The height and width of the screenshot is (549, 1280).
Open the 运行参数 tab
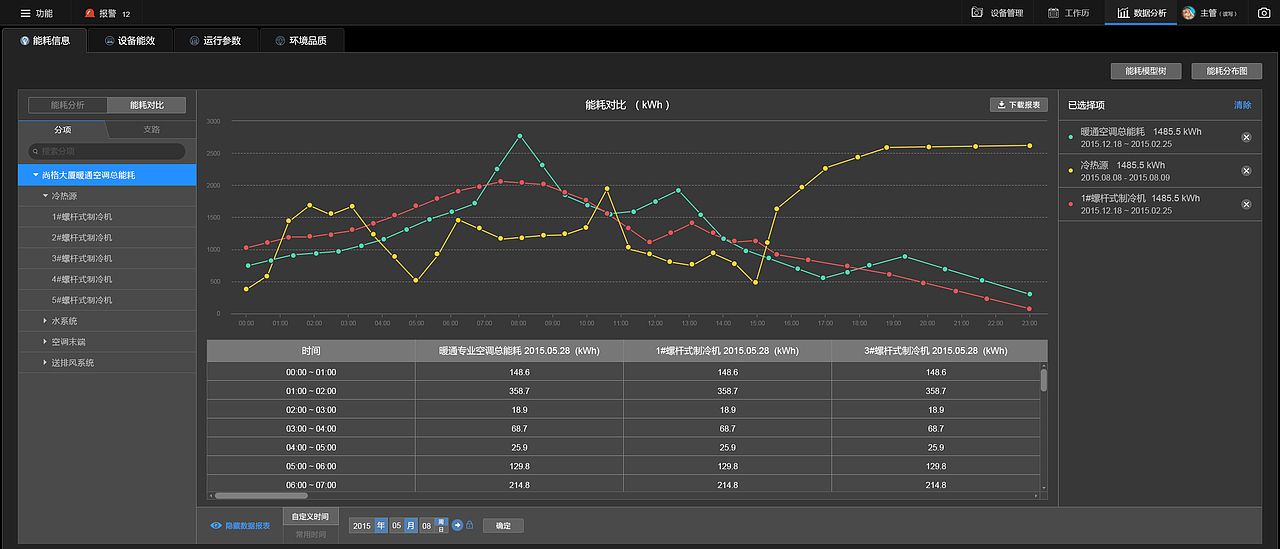pos(214,41)
